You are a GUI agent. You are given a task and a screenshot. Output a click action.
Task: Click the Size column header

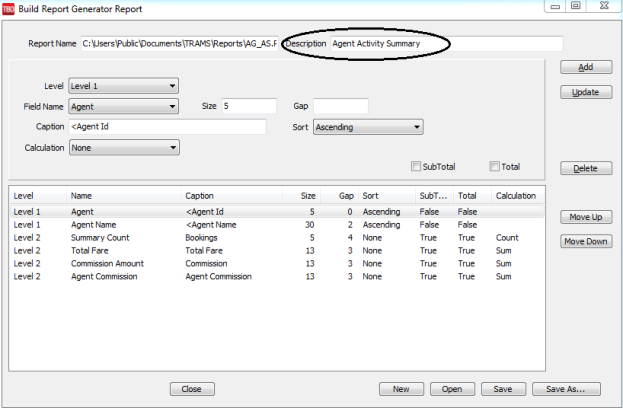(302, 196)
